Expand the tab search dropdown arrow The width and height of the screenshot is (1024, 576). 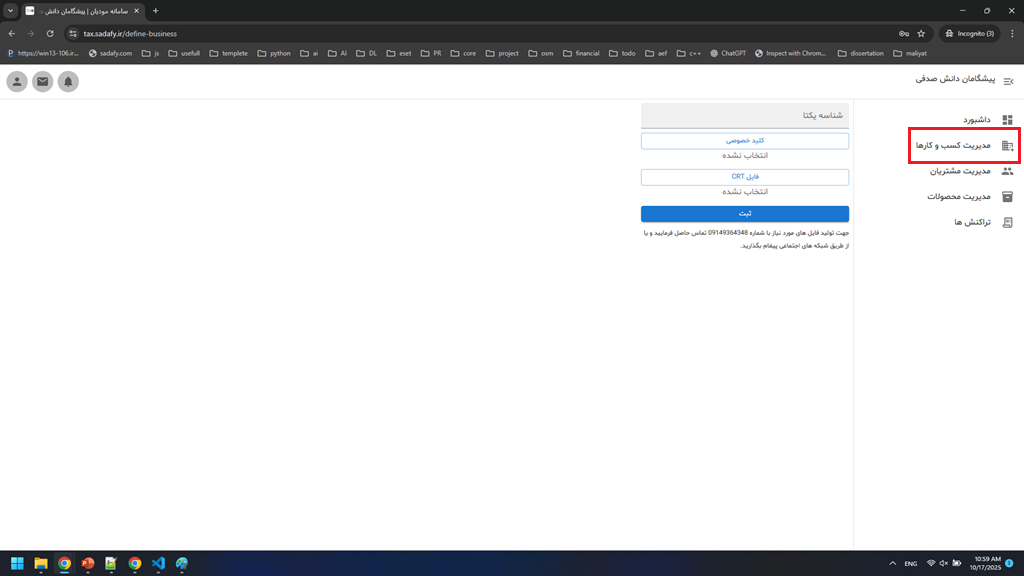pos(10,10)
